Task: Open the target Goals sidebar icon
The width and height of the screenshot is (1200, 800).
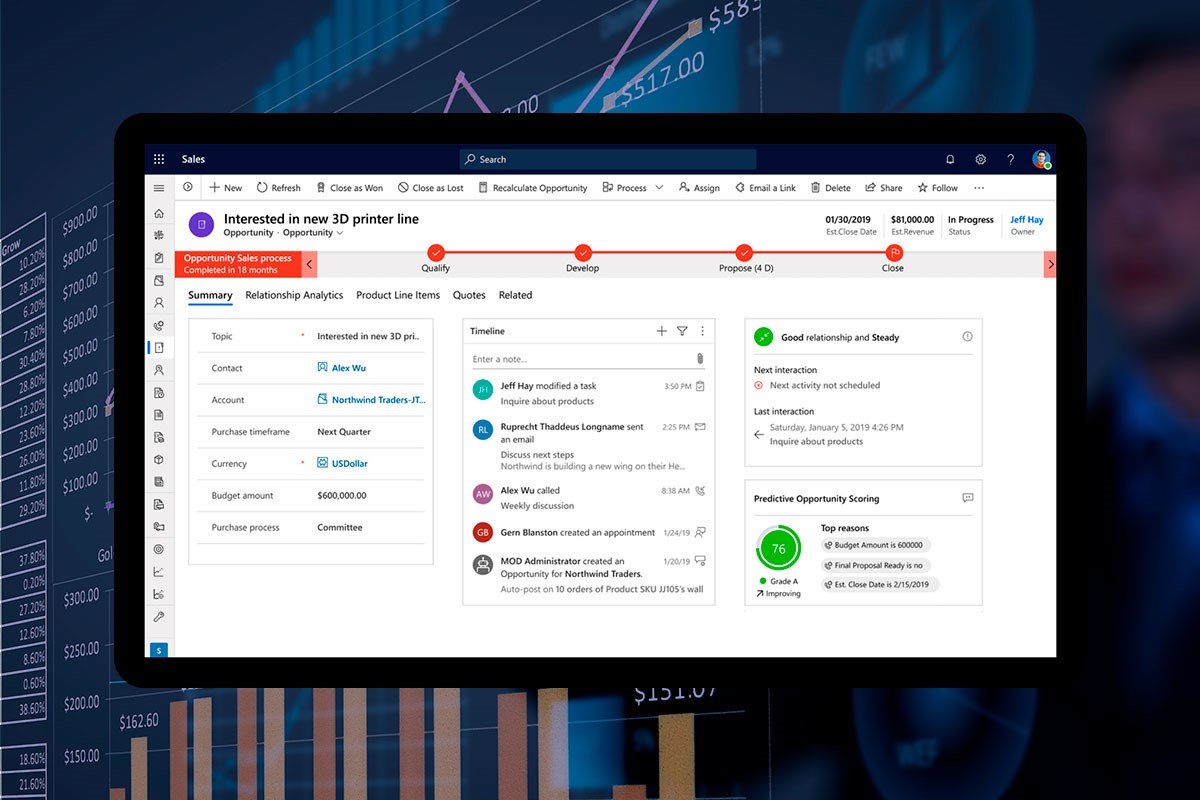Action: click(x=159, y=549)
